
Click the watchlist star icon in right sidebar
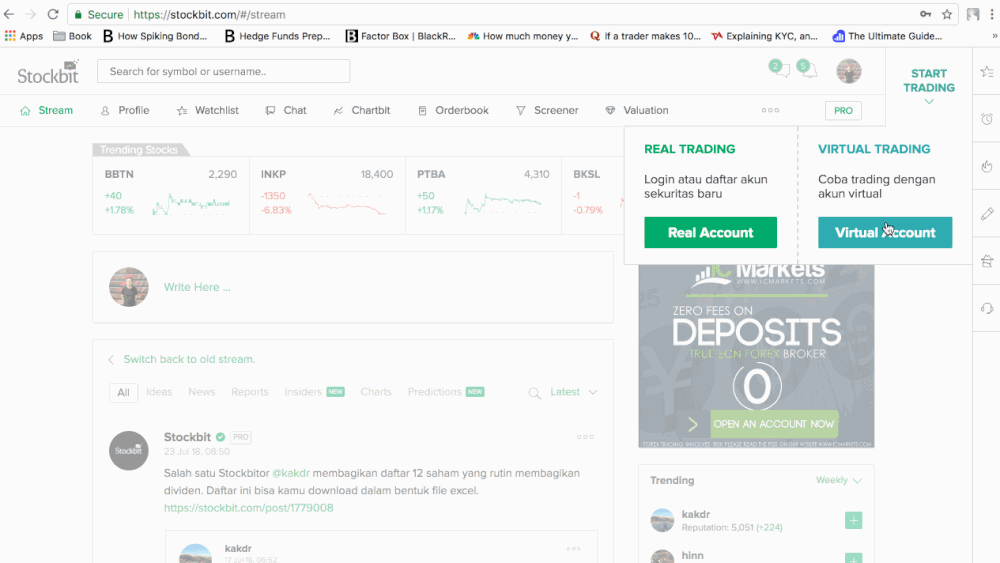987,71
